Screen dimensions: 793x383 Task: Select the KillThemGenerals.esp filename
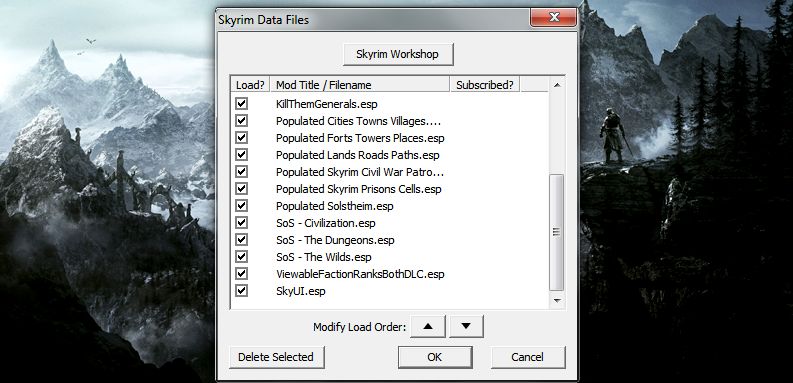coord(327,104)
